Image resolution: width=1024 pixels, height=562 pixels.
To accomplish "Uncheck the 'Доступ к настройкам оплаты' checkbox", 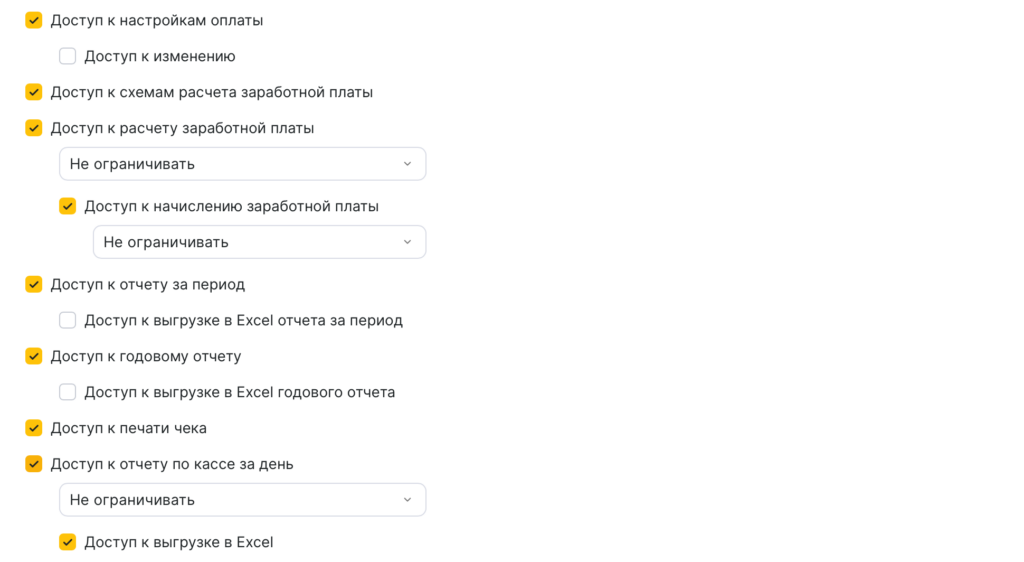I will point(34,20).
